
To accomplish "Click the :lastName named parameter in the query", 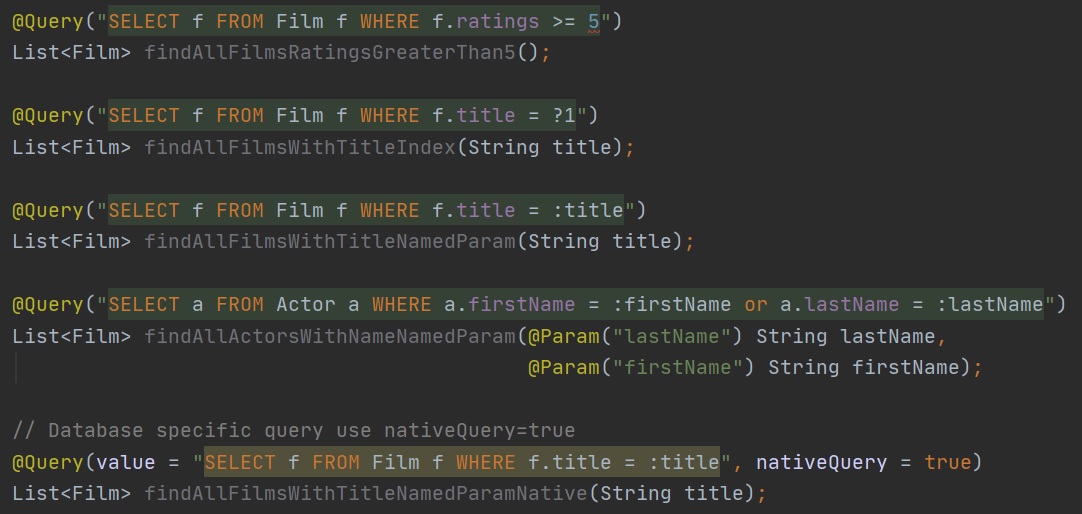I will pyautogui.click(x=990, y=304).
